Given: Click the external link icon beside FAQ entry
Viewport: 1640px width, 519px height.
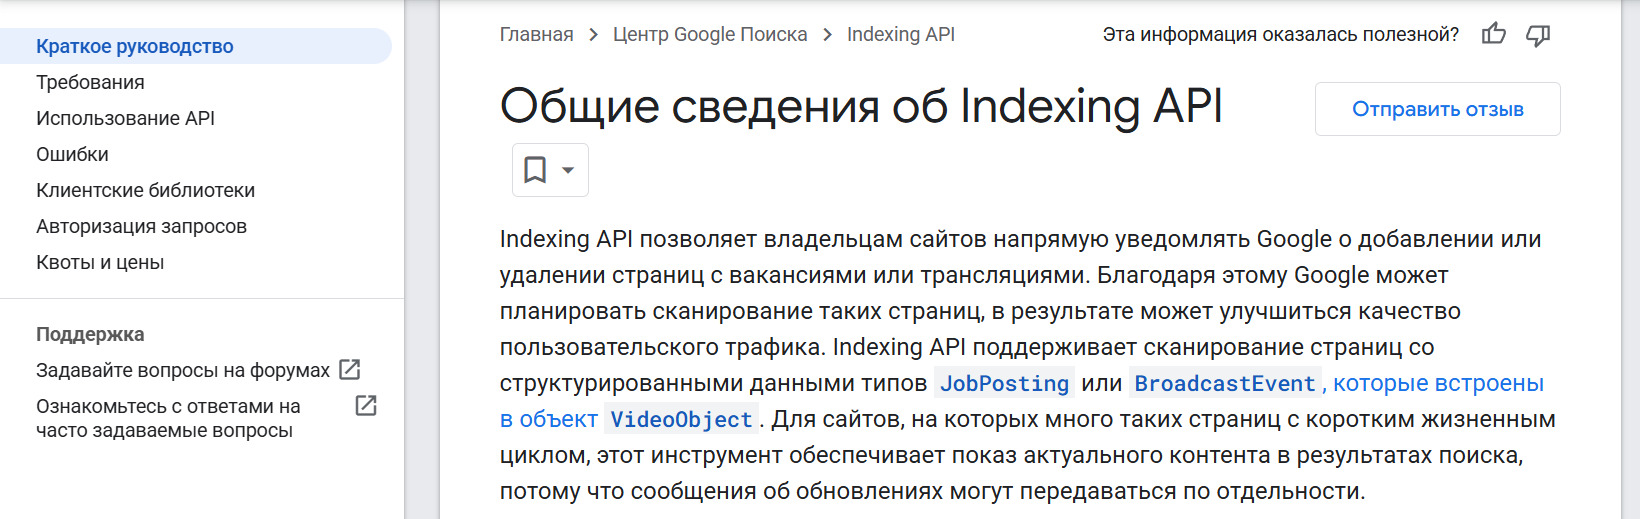Looking at the screenshot, I should [x=366, y=406].
